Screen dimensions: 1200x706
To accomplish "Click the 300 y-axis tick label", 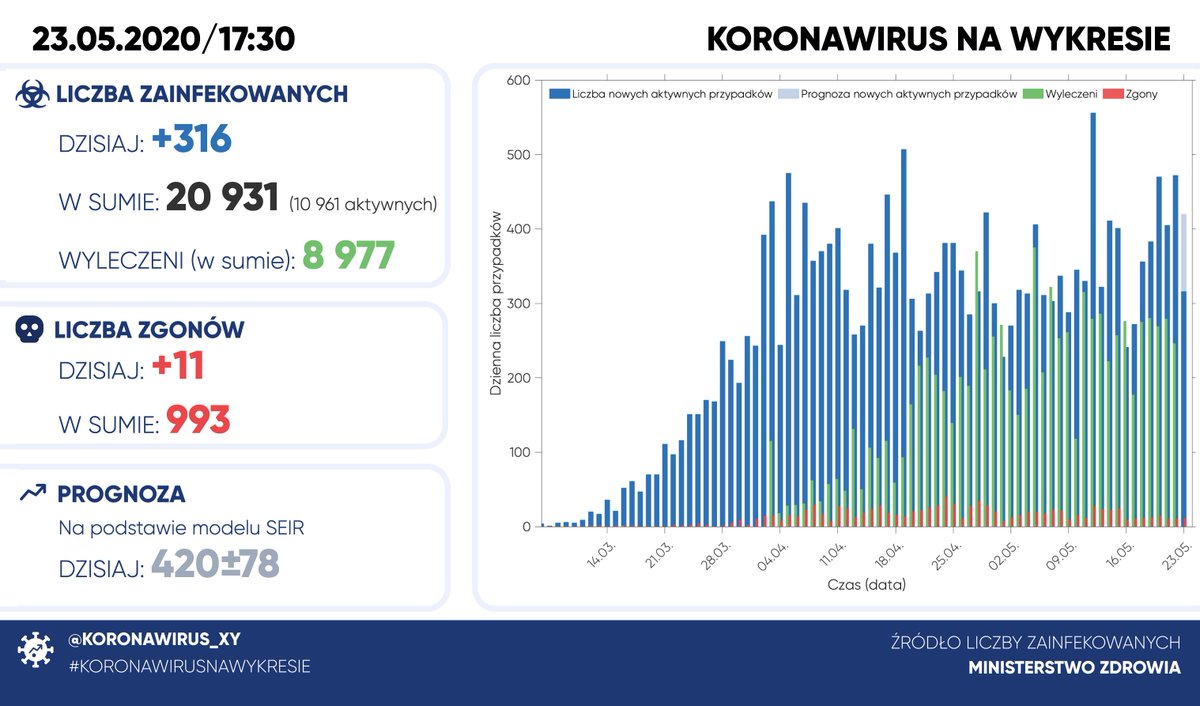I will tap(516, 303).
